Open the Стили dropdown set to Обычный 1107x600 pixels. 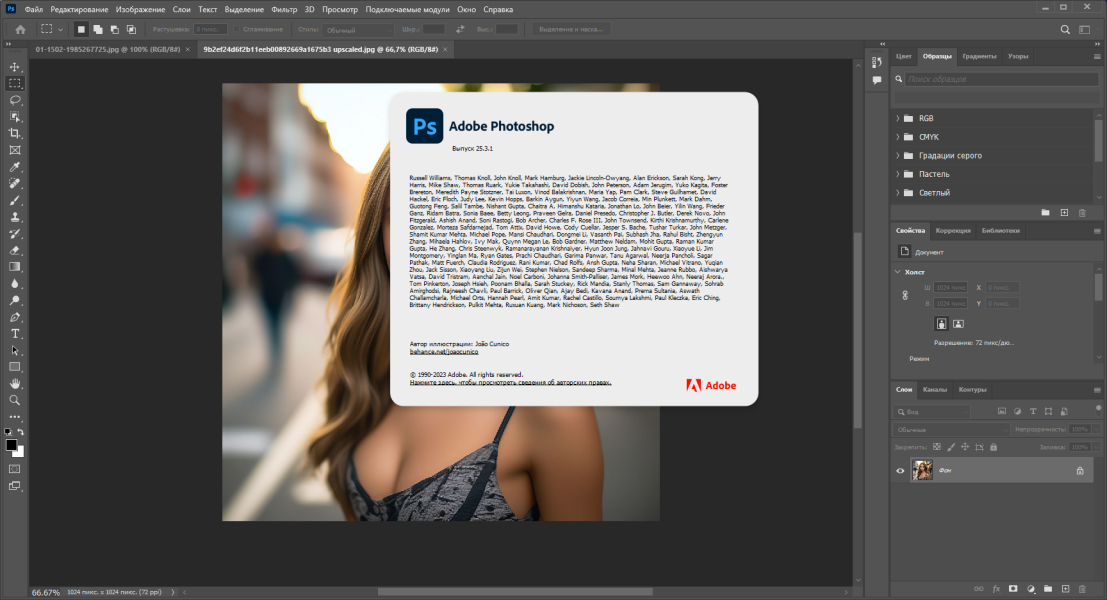pos(358,30)
